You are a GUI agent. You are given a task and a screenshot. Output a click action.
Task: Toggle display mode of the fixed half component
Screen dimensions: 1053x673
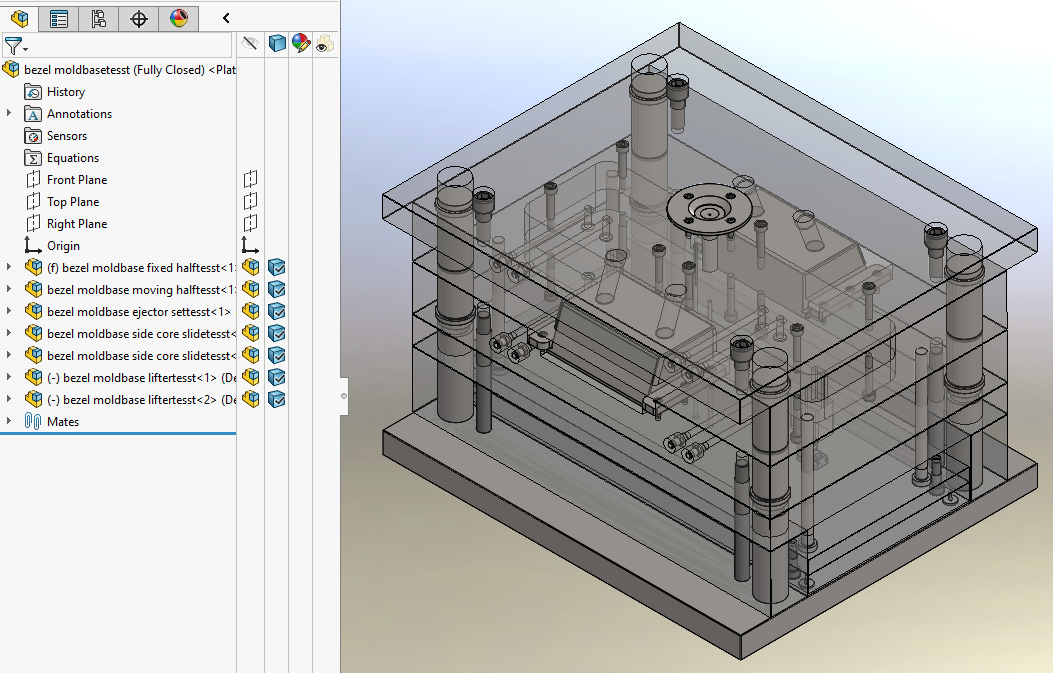pos(277,267)
